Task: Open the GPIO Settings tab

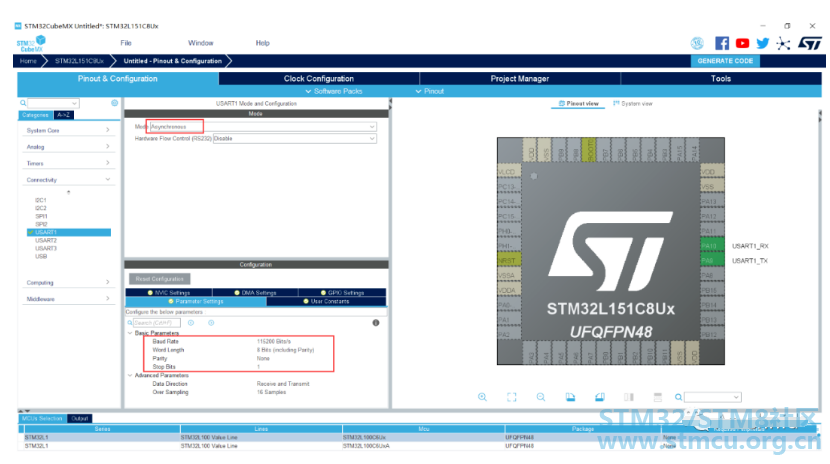Action: 342,293
